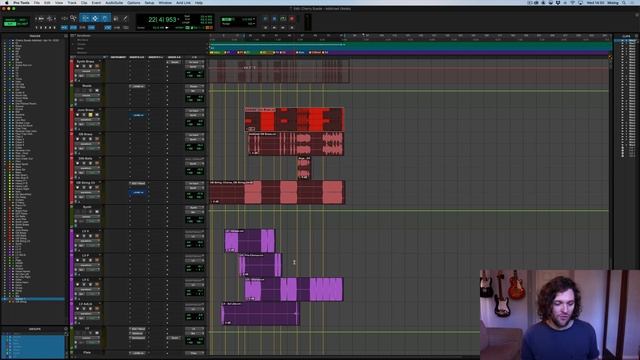Image resolution: width=640 pixels, height=360 pixels.
Task: Click the first insert on the Brass aux track
Action: pos(138,87)
